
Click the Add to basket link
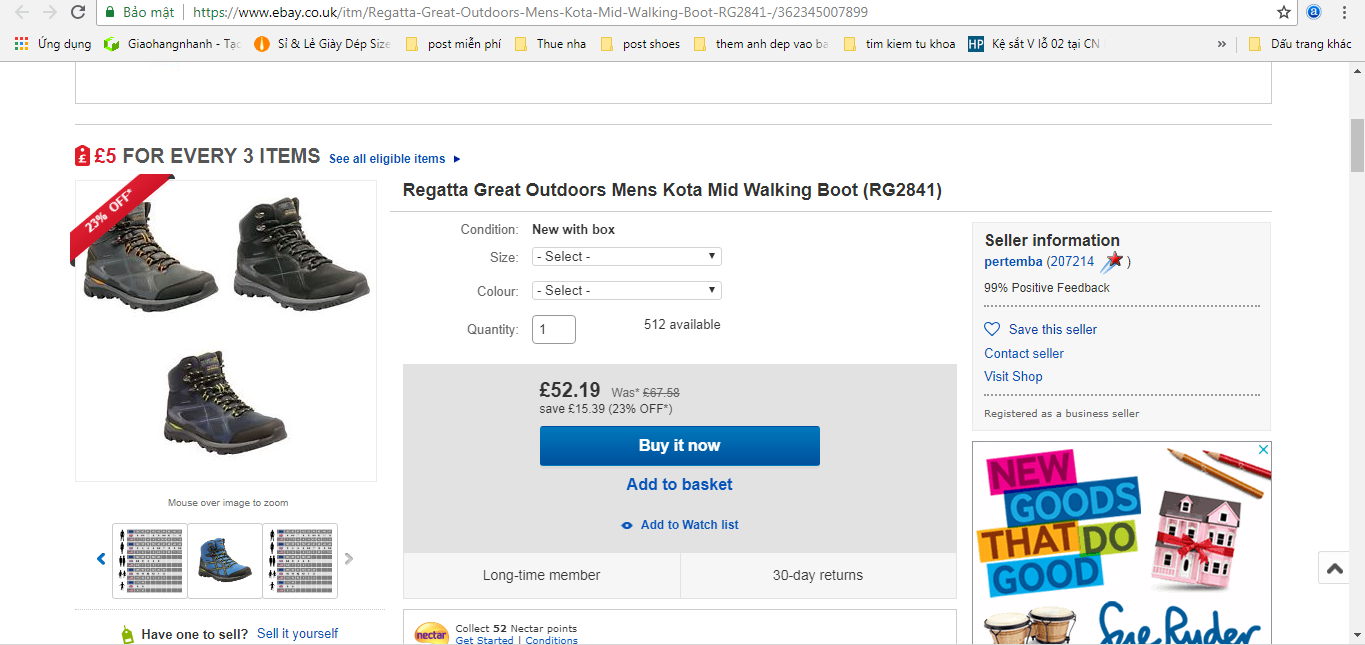(679, 485)
